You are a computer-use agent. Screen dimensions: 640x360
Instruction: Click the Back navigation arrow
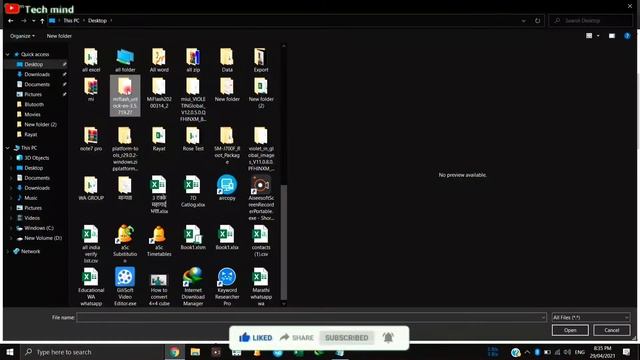coord(11,21)
